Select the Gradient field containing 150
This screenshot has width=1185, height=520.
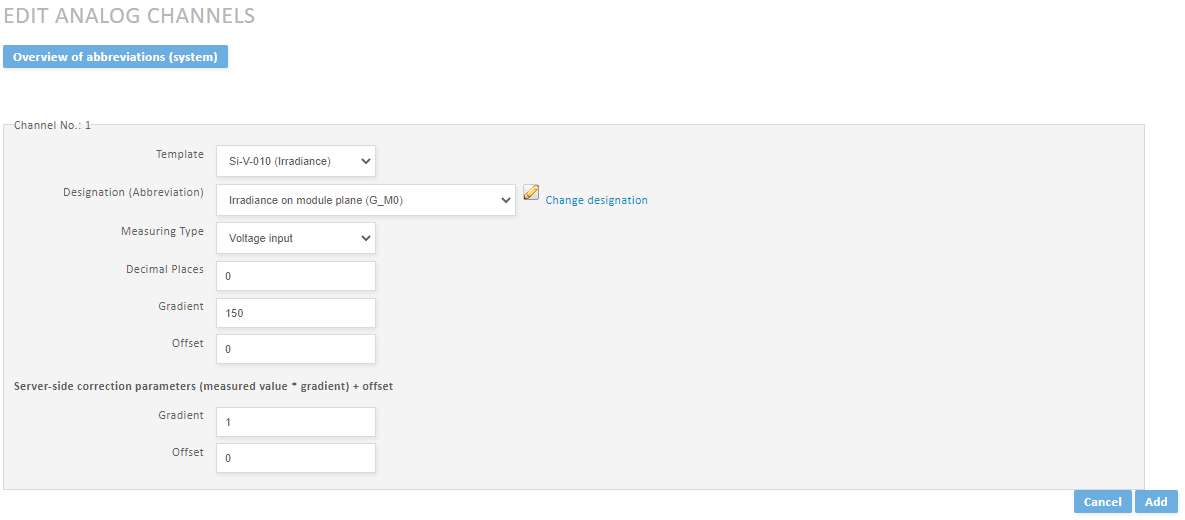[295, 313]
